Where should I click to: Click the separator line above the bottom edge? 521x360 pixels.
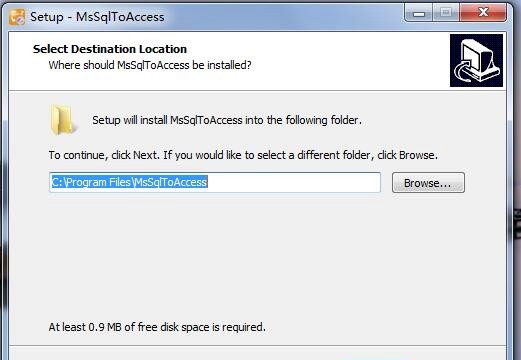257,346
